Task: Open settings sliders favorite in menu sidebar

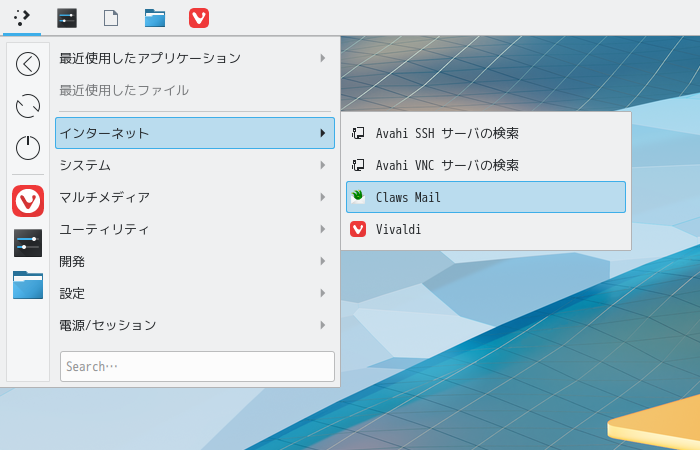Action: 28,243
